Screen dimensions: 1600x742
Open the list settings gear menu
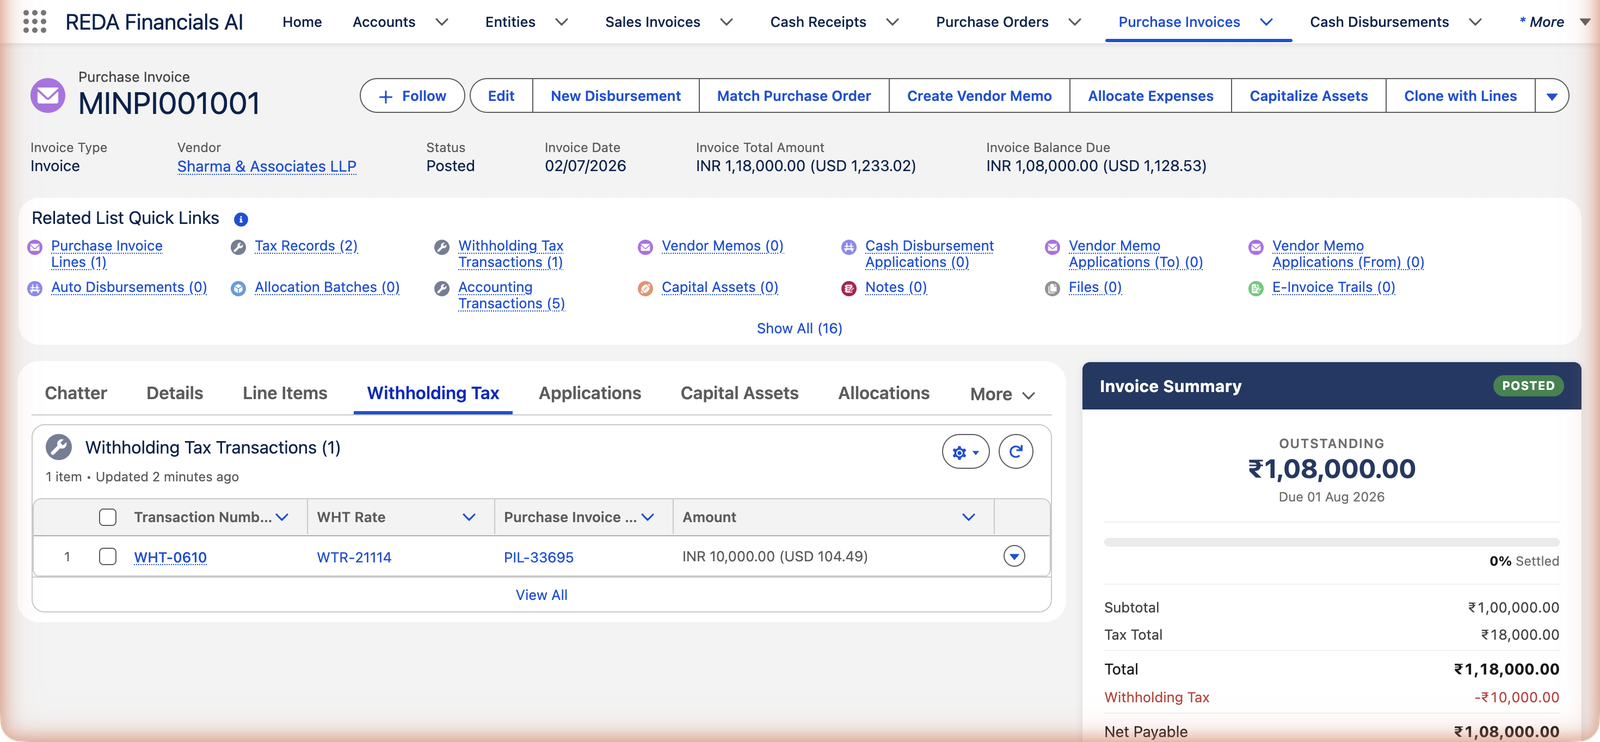pos(966,452)
